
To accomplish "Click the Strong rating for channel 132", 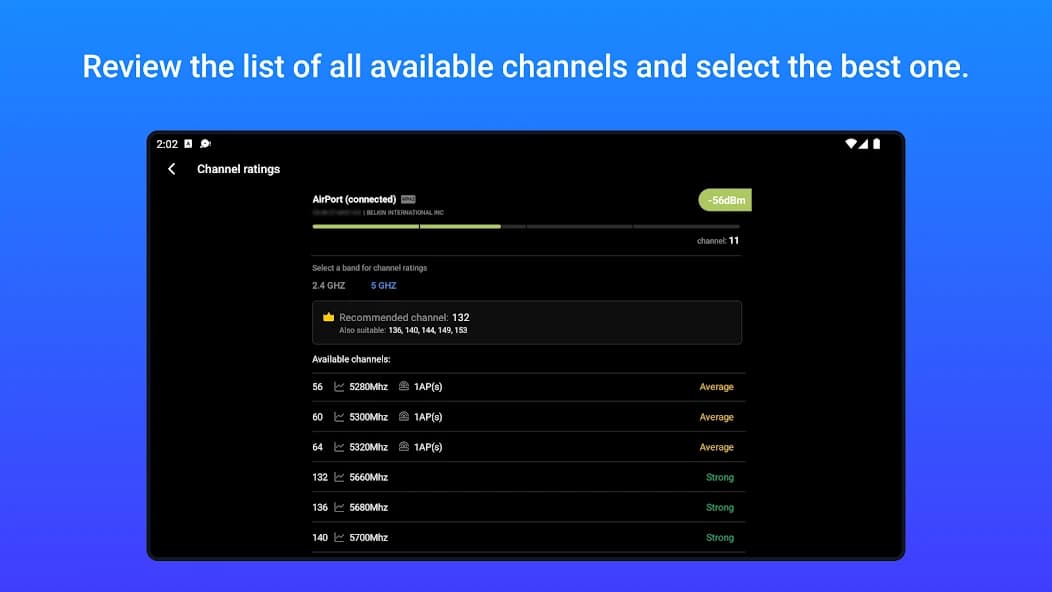I will pos(719,477).
